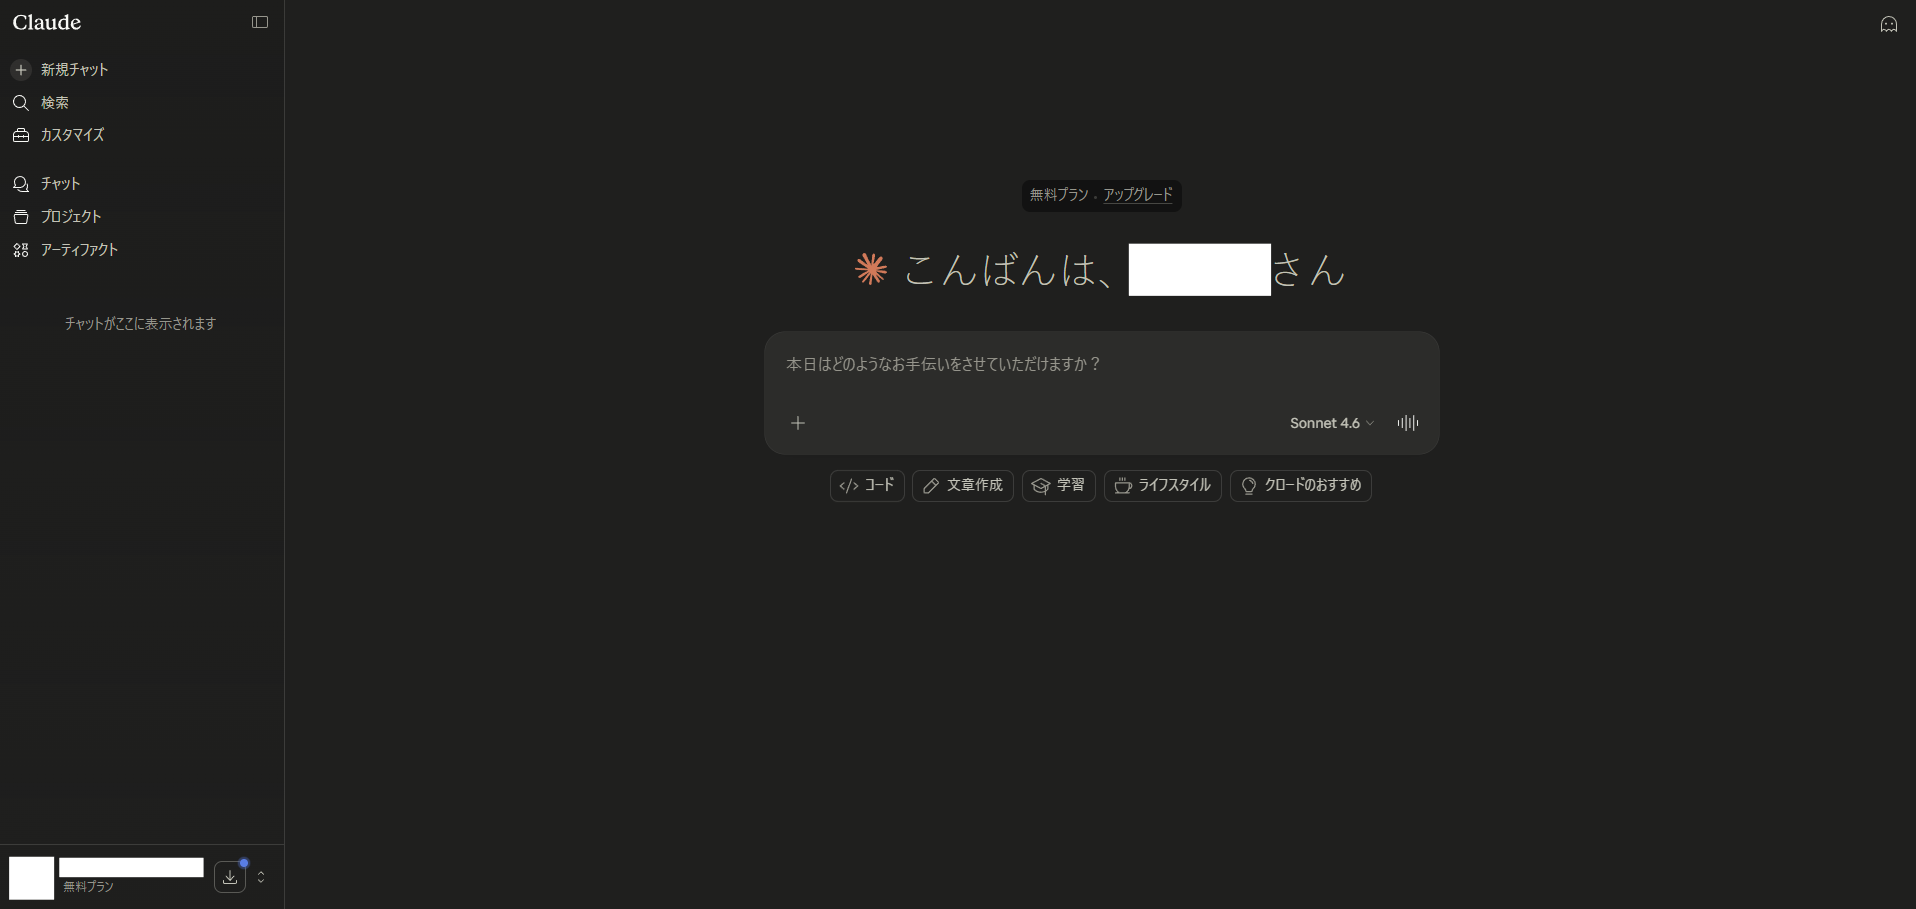The image size is (1916, 909).
Task: Click the ghost incognito chat icon
Action: [1888, 24]
